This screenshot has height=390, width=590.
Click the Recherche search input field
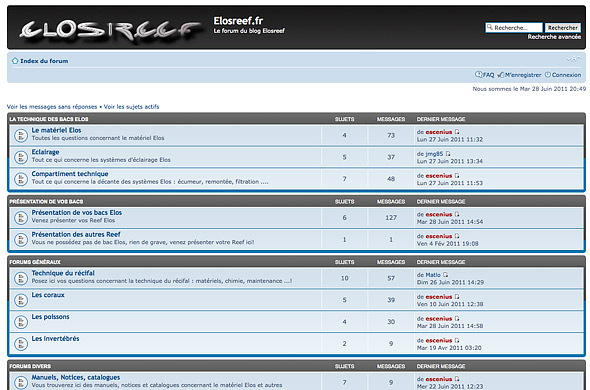click(x=514, y=27)
